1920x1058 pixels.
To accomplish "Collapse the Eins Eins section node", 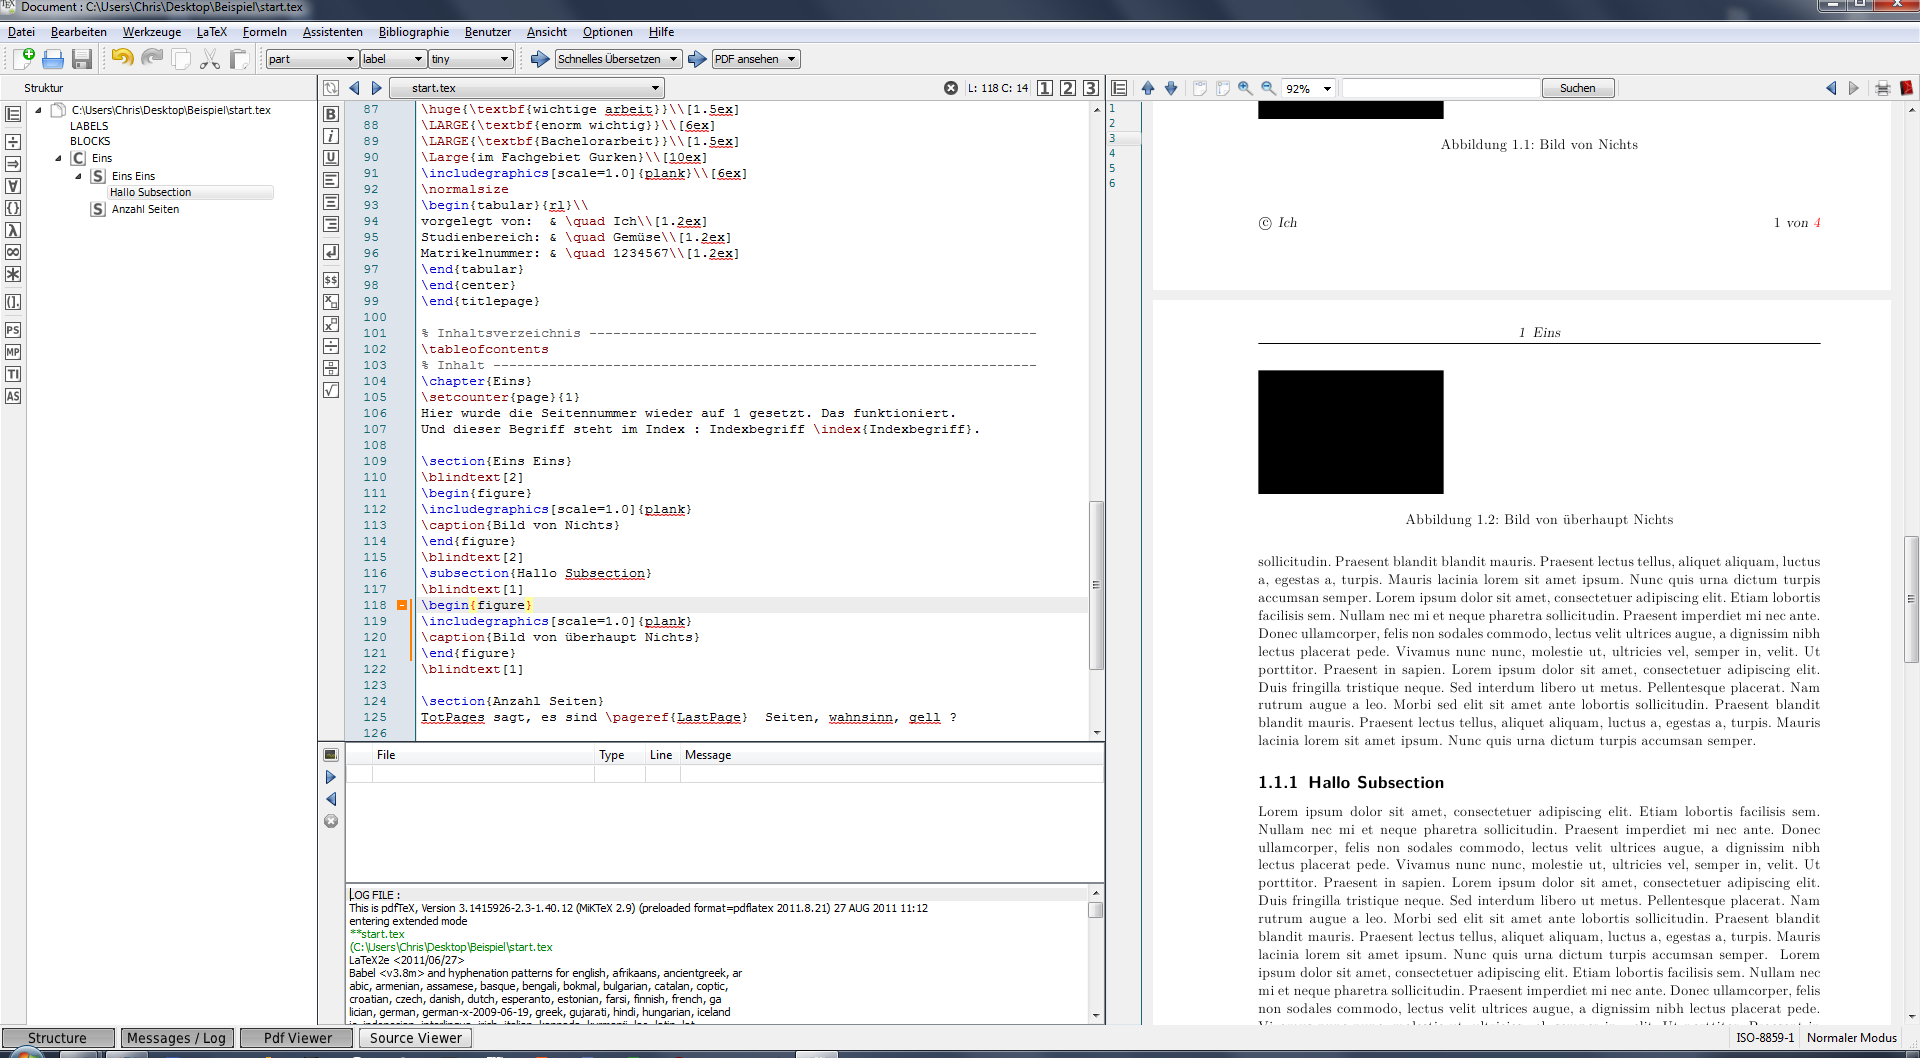I will [79, 176].
